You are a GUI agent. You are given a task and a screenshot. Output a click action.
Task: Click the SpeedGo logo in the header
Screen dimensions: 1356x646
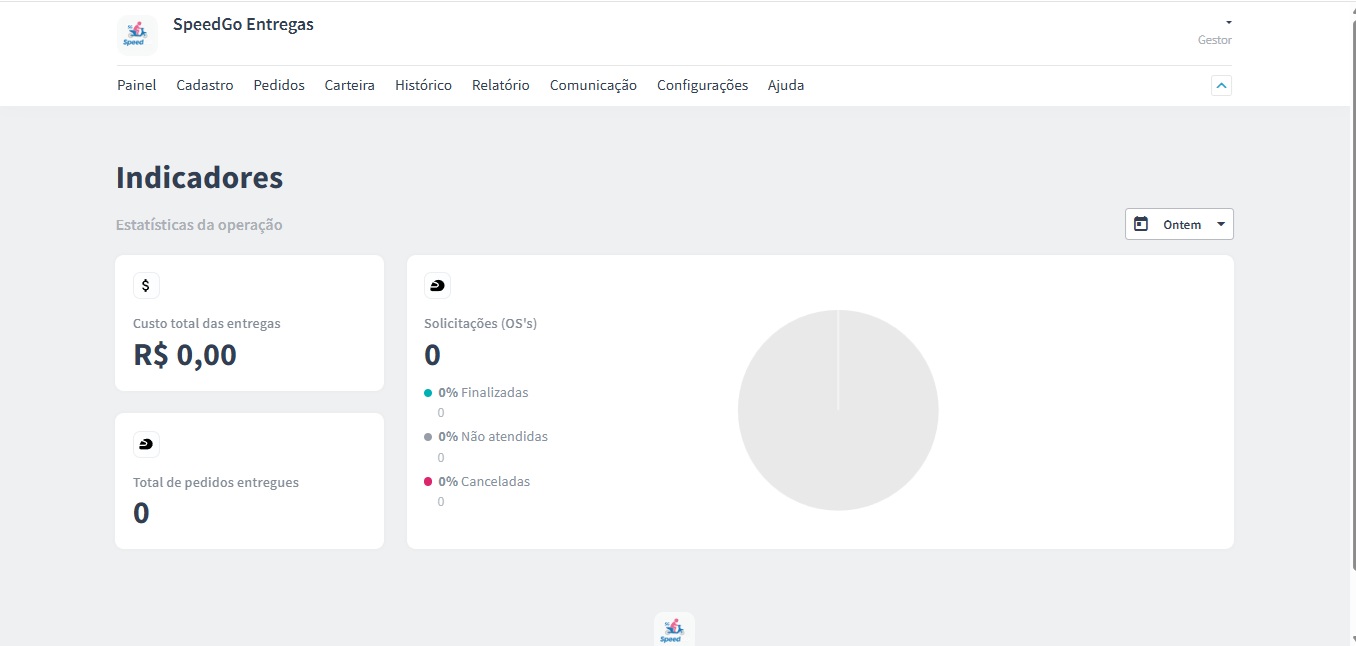[x=137, y=34]
